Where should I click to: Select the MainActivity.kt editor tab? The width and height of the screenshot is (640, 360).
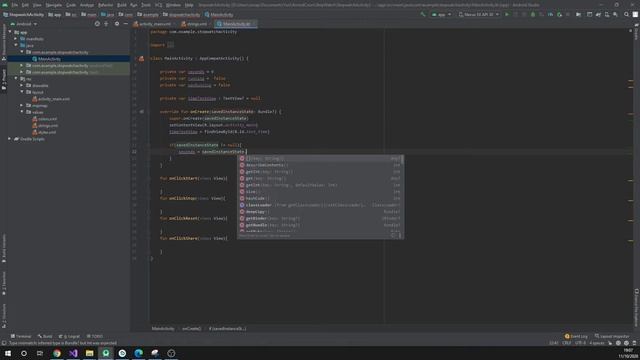pos(235,24)
